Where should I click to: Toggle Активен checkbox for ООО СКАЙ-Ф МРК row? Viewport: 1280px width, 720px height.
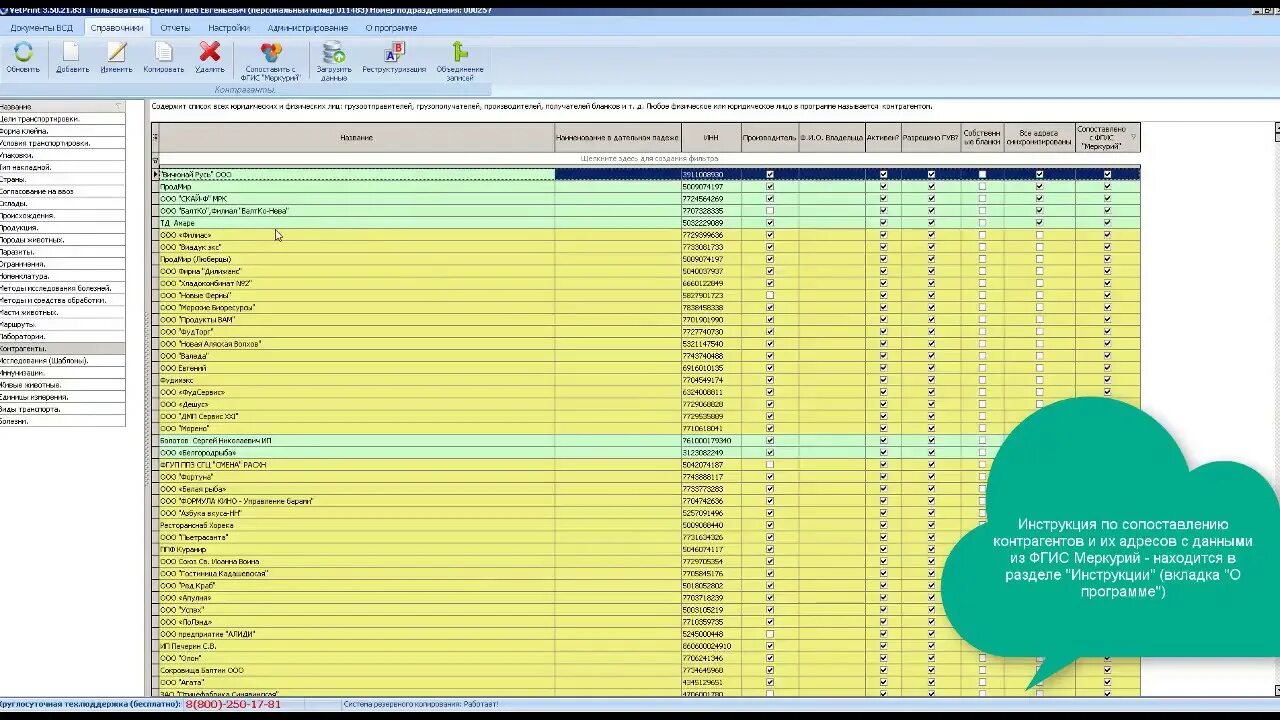883,199
